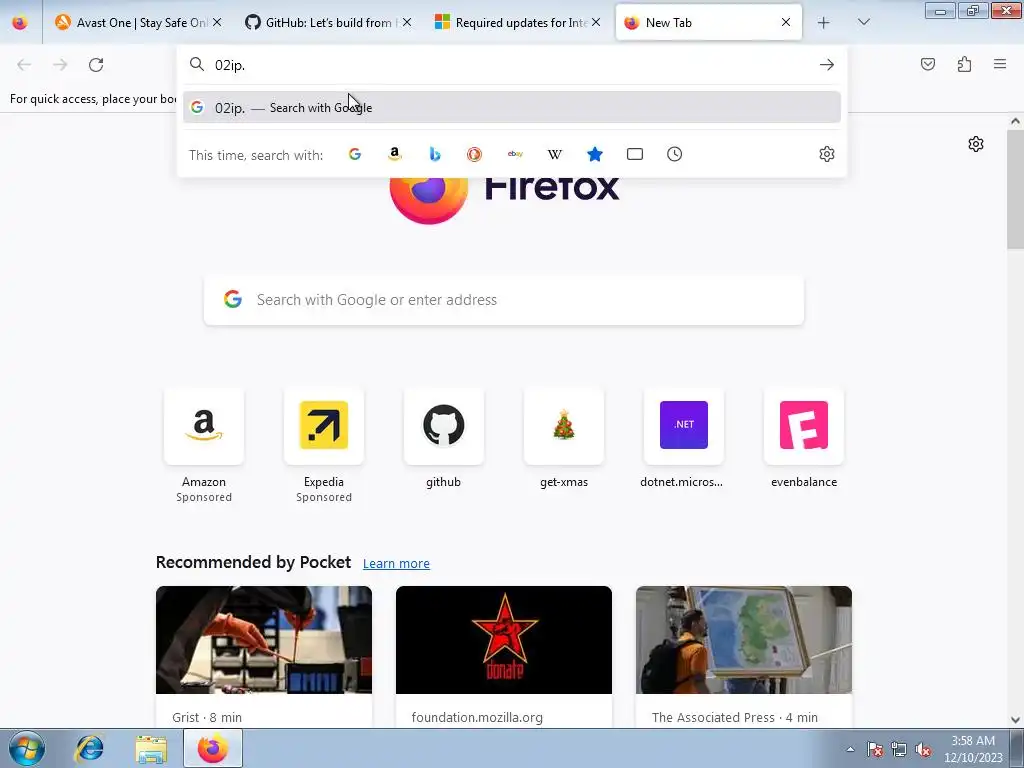The width and height of the screenshot is (1024, 768).
Task: Open Save to Pocket button
Action: pos(928,64)
